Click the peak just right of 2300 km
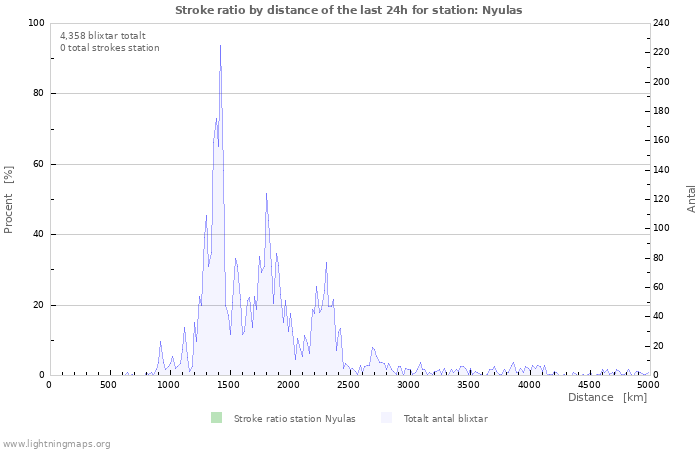Screen dimensions: 700x450 (x=326, y=263)
